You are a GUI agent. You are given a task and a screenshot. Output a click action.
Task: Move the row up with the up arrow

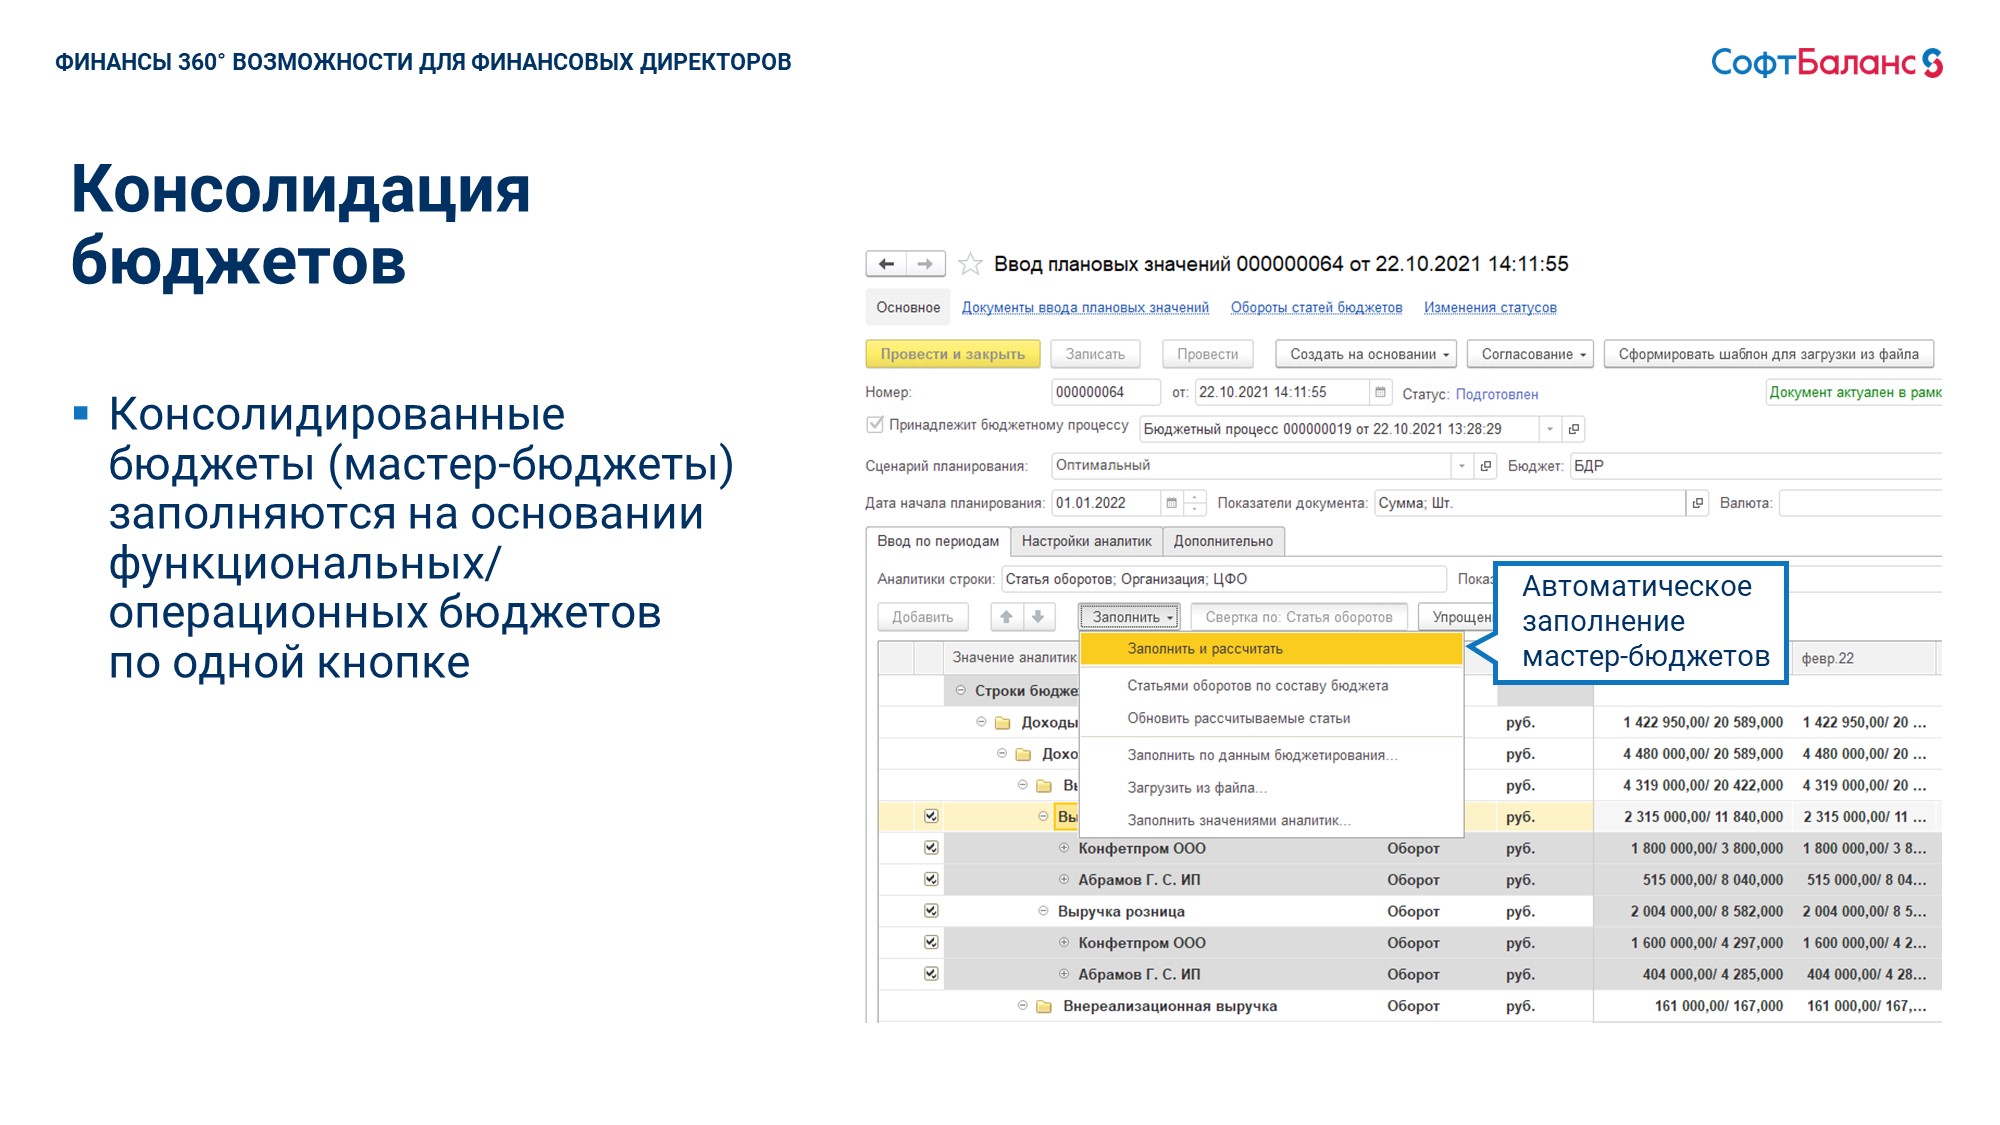point(1007,617)
